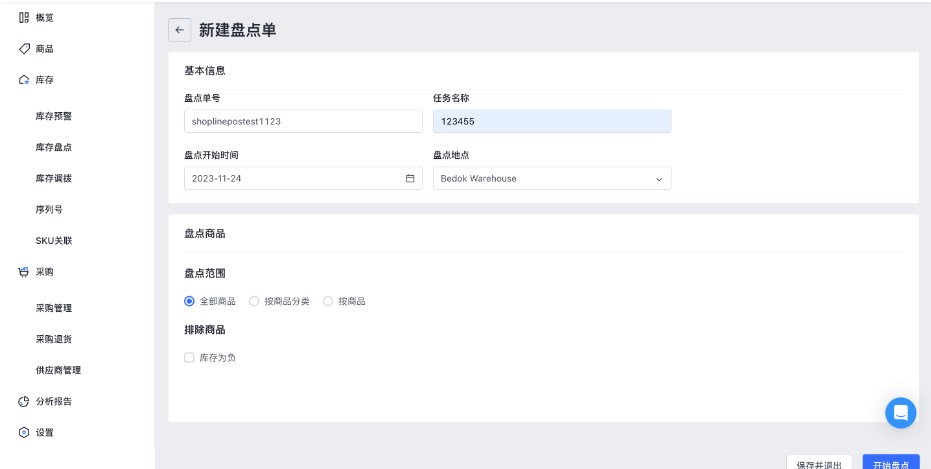Select the 按商品 radio option
This screenshot has width=931, height=469.
328,301
